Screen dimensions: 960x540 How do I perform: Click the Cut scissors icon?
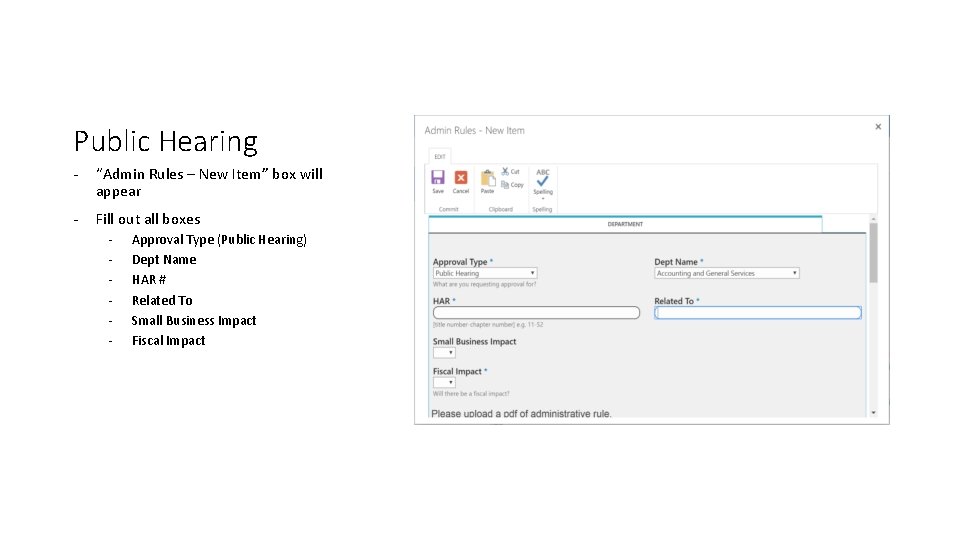[505, 171]
